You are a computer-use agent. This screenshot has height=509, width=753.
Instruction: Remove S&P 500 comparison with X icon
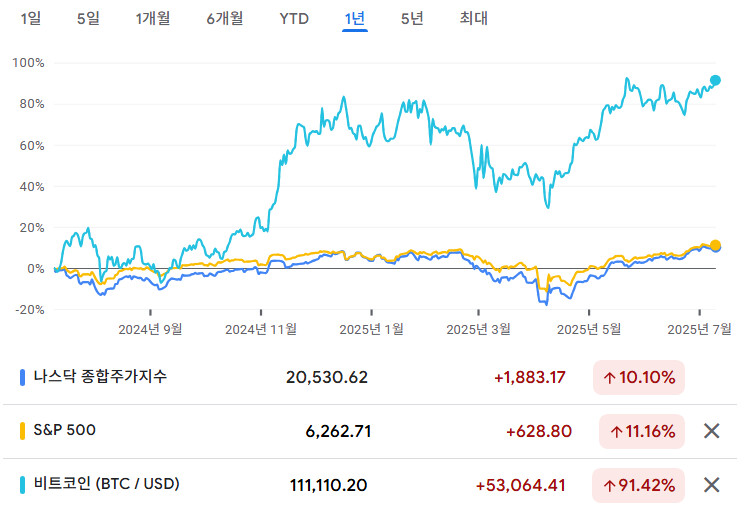click(x=711, y=431)
